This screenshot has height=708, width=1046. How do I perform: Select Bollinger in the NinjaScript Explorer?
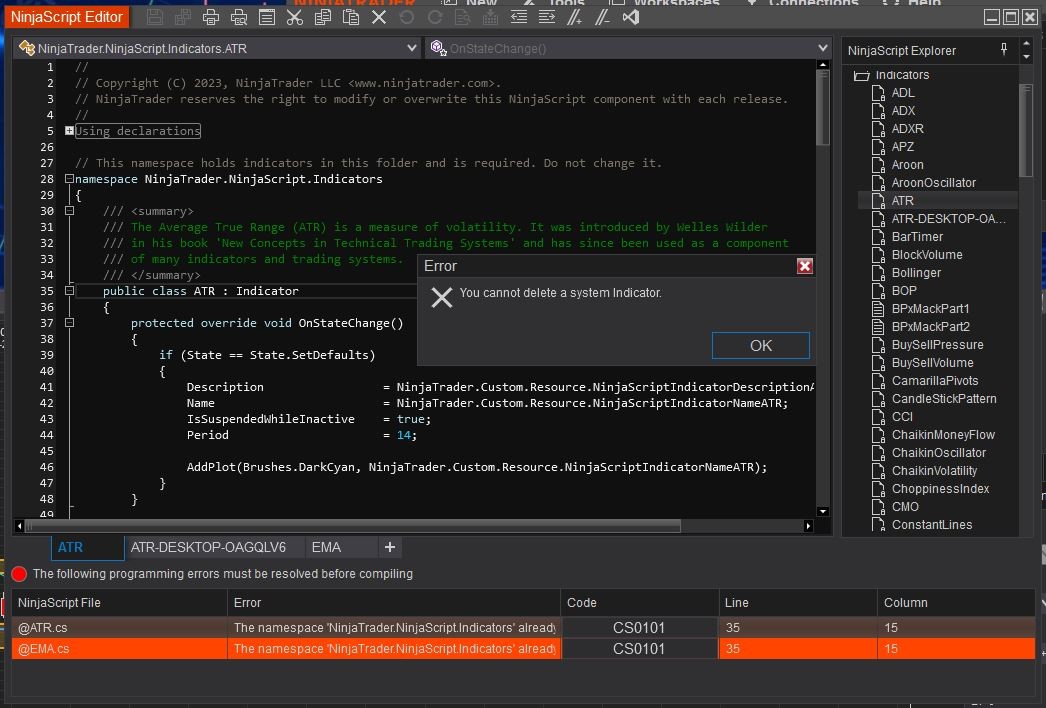[x=916, y=273]
